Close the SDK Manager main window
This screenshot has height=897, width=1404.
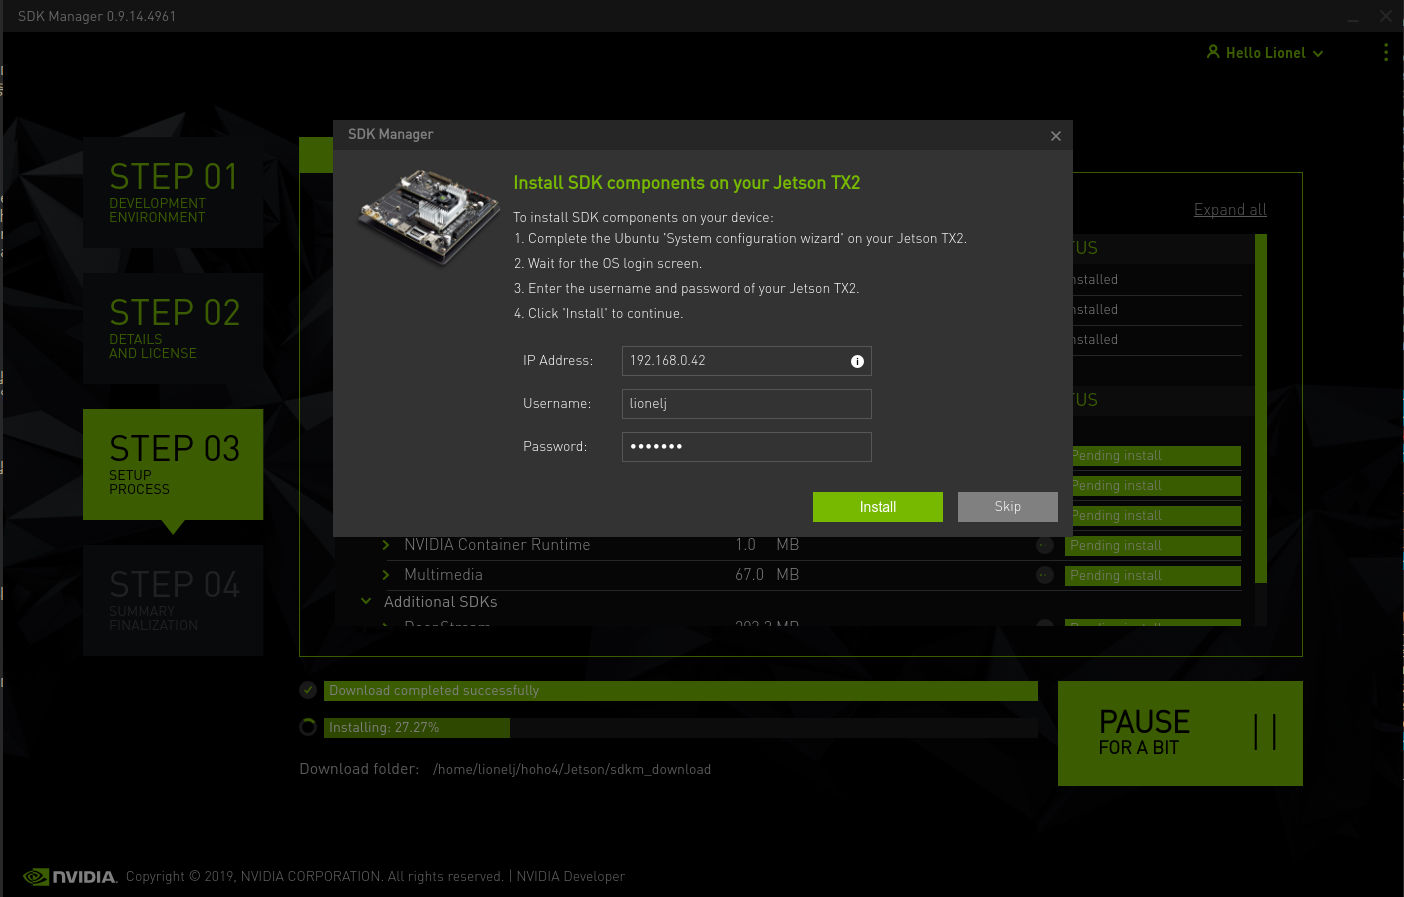1386,16
